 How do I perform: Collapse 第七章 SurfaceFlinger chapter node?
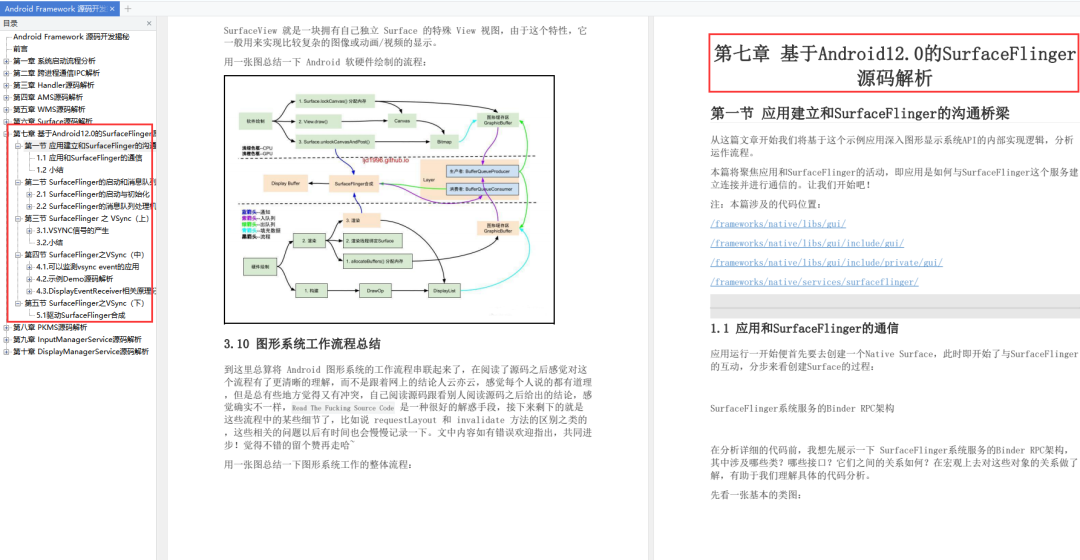pos(6,134)
